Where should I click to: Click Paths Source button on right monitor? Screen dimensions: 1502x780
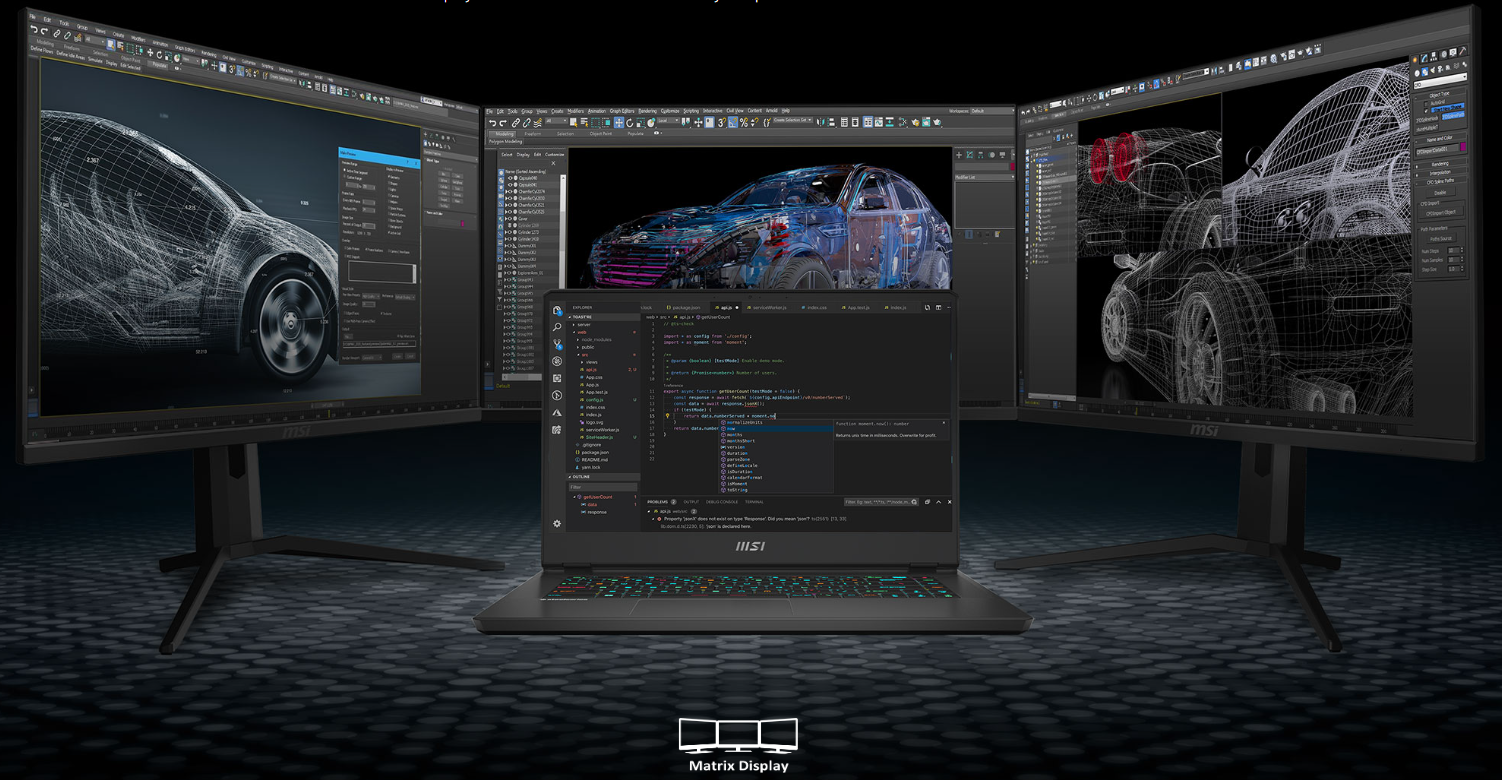tap(1441, 239)
